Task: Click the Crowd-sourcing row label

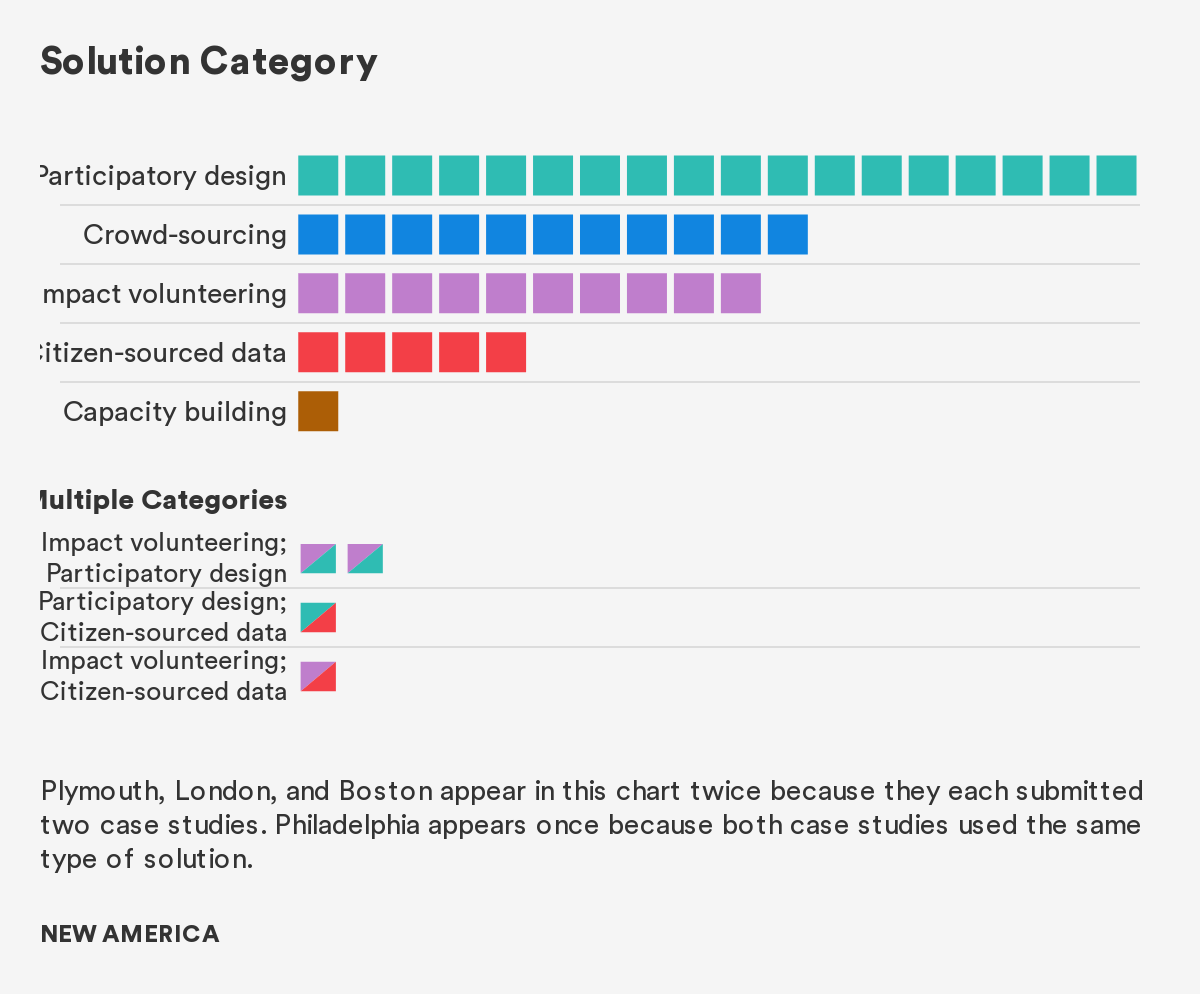Action: [x=185, y=235]
